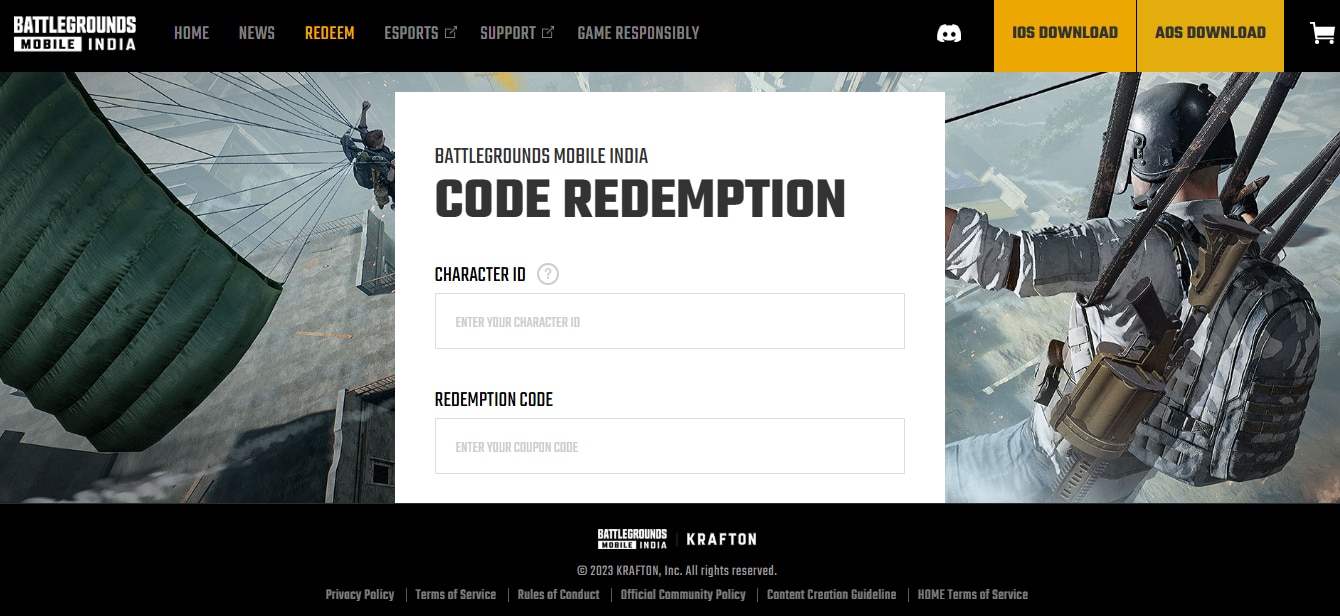Focus the Redemption Code input field

point(670,446)
